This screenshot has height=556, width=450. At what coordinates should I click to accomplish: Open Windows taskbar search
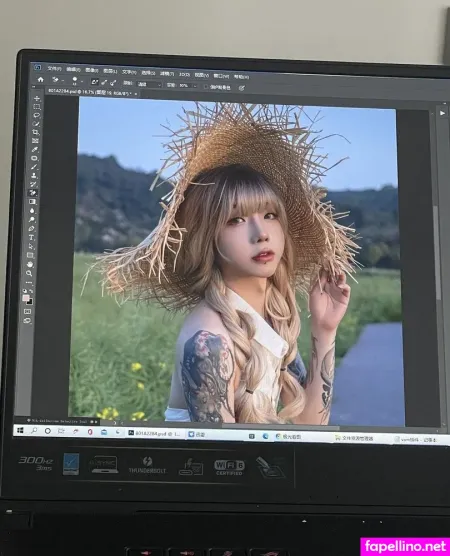point(34,430)
